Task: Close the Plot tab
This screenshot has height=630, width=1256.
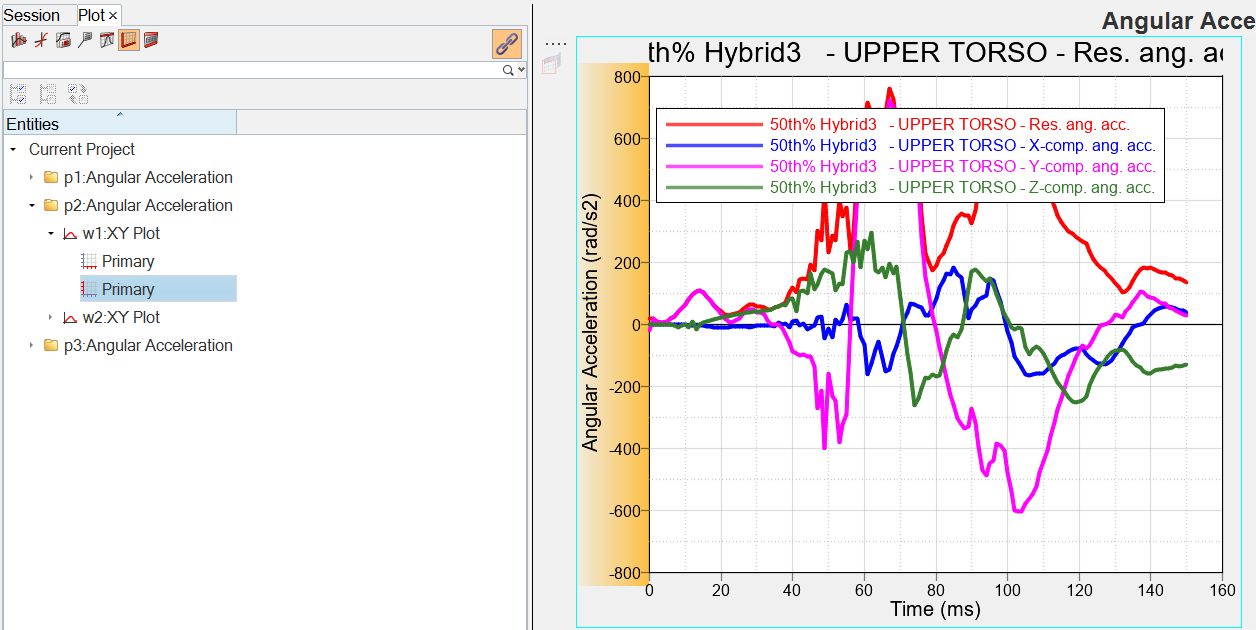Action: 113,16
